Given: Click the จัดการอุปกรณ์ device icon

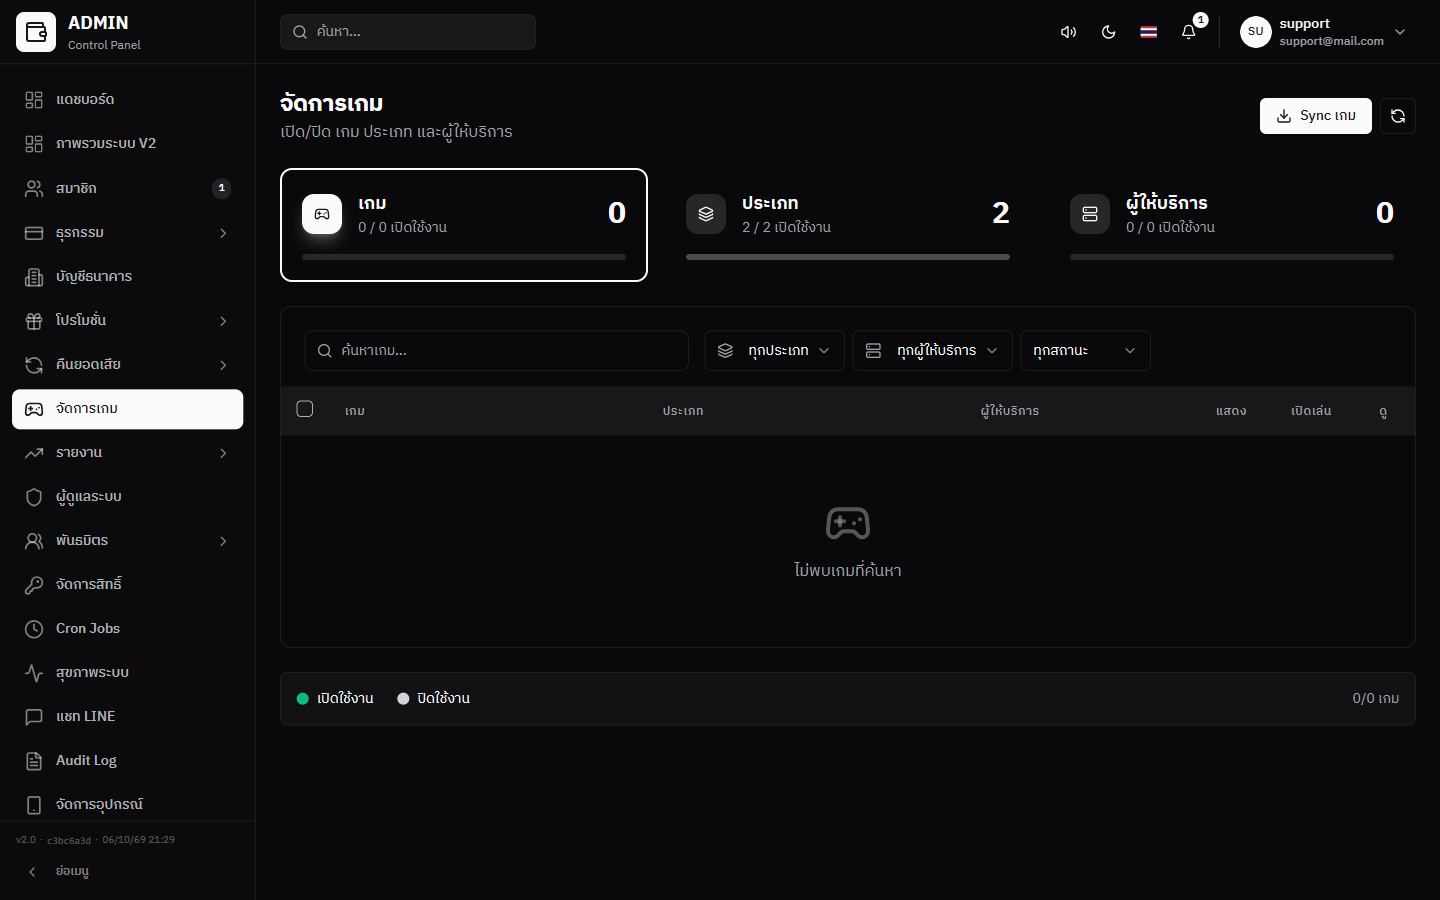Looking at the screenshot, I should click(x=34, y=805).
